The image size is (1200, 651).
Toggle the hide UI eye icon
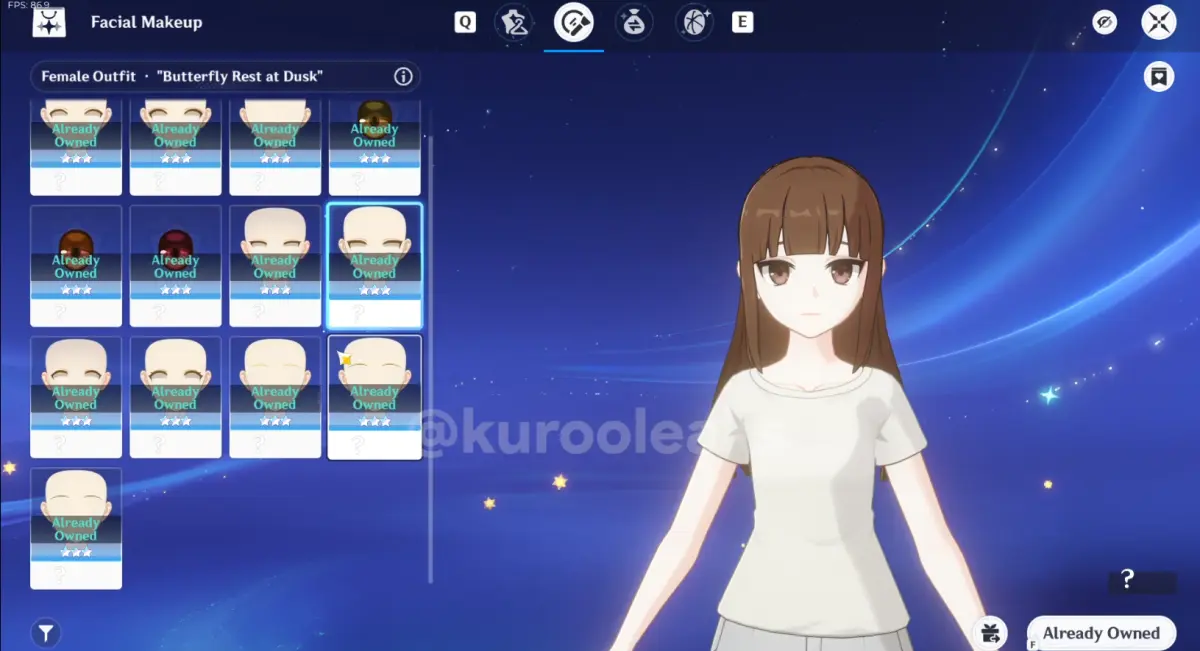tap(1104, 22)
